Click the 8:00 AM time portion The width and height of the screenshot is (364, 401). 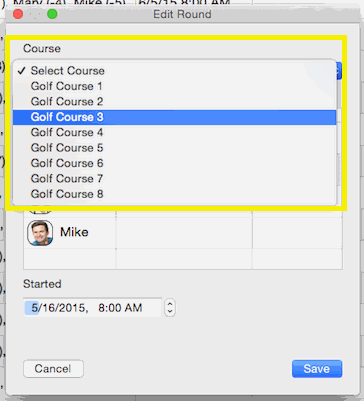click(120, 308)
